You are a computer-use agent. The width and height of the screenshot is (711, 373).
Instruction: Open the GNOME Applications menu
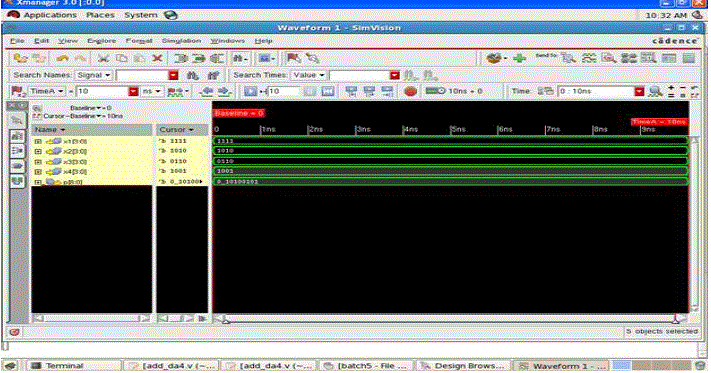click(50, 15)
